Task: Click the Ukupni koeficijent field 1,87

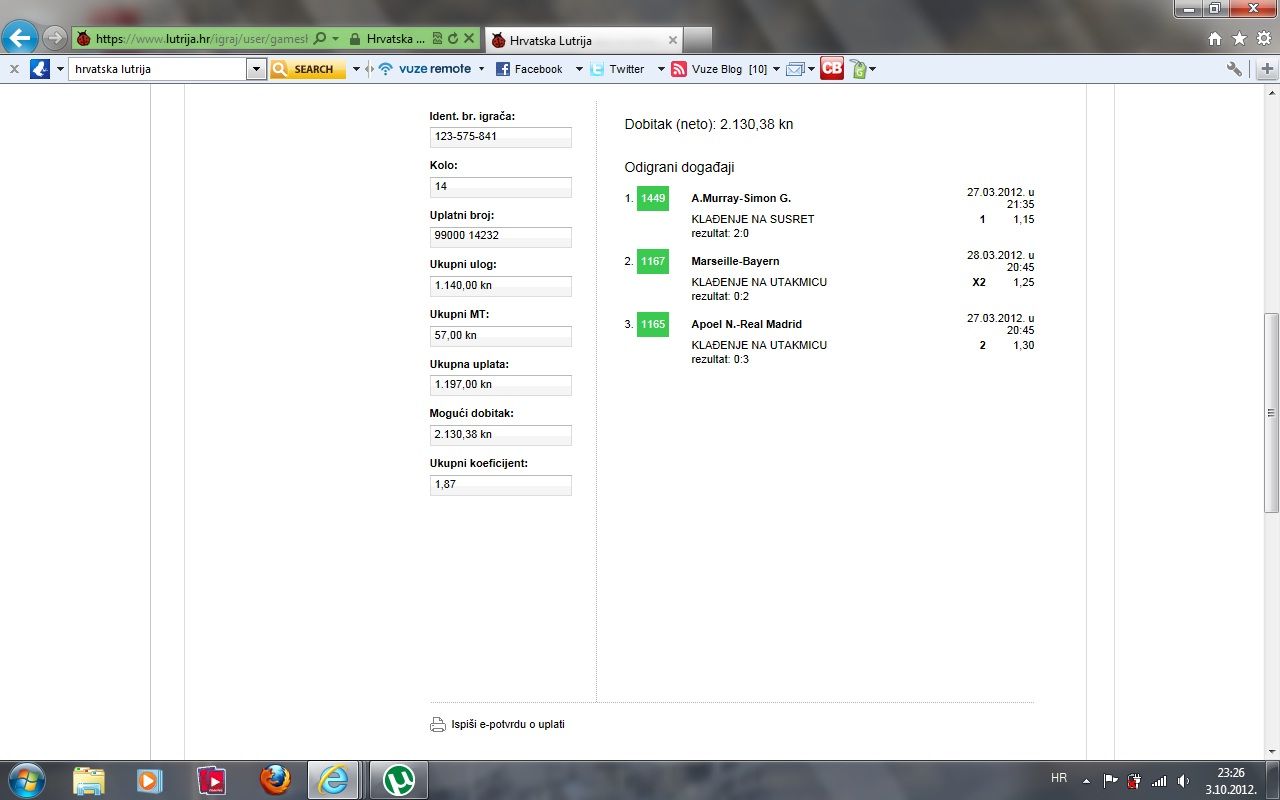Action: [501, 485]
